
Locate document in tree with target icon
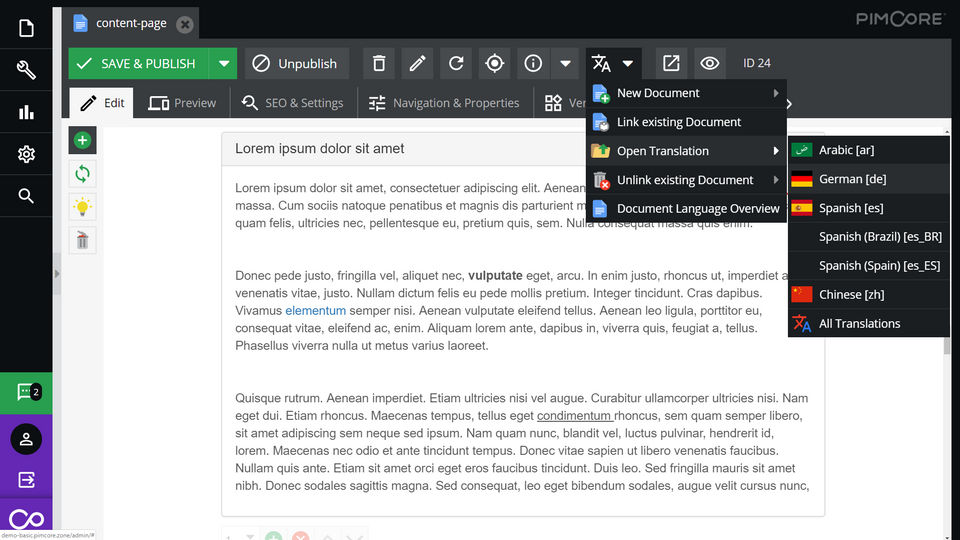[495, 63]
